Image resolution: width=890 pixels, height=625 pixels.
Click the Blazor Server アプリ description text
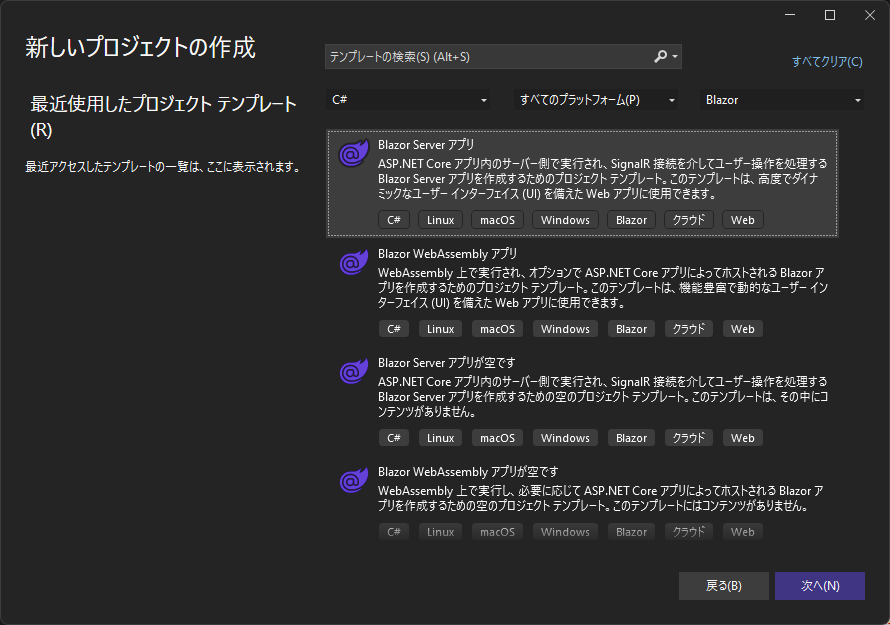click(603, 179)
